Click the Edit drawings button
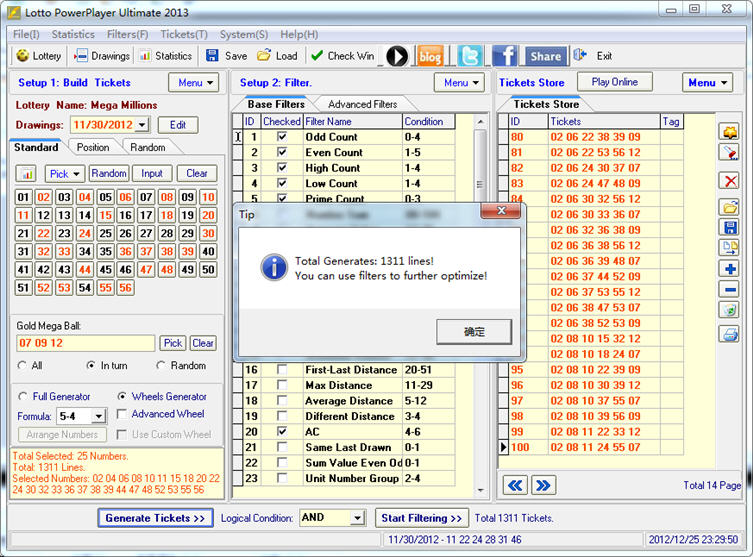 pyautogui.click(x=178, y=125)
